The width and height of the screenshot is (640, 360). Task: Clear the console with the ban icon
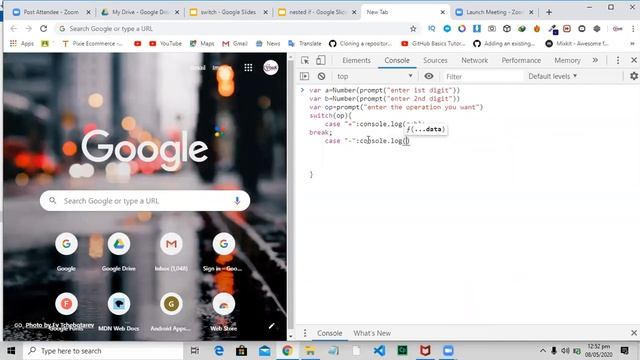[x=322, y=76]
